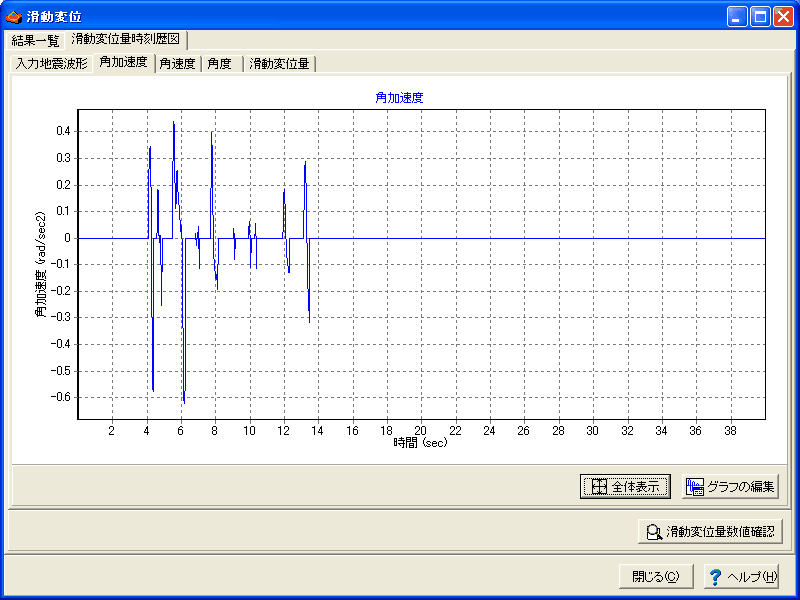The height and width of the screenshot is (600, 800).
Task: Select the 角加速度 tab
Action: (x=123, y=63)
